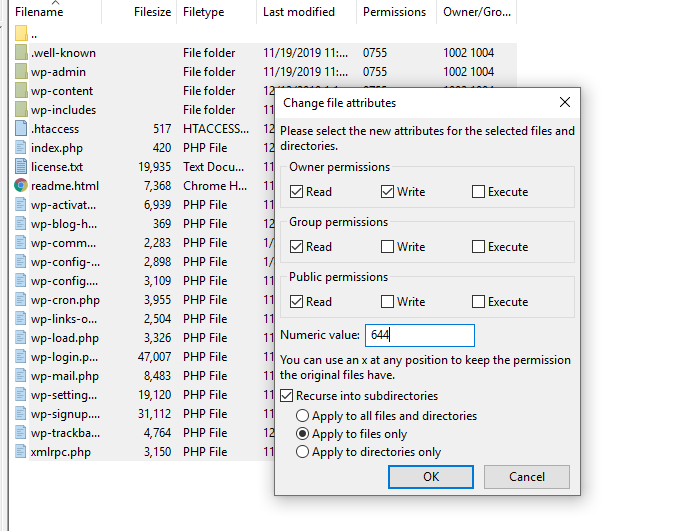Click the wp-admin folder icon
Viewport: 689px width, 531px height.
click(x=21, y=72)
